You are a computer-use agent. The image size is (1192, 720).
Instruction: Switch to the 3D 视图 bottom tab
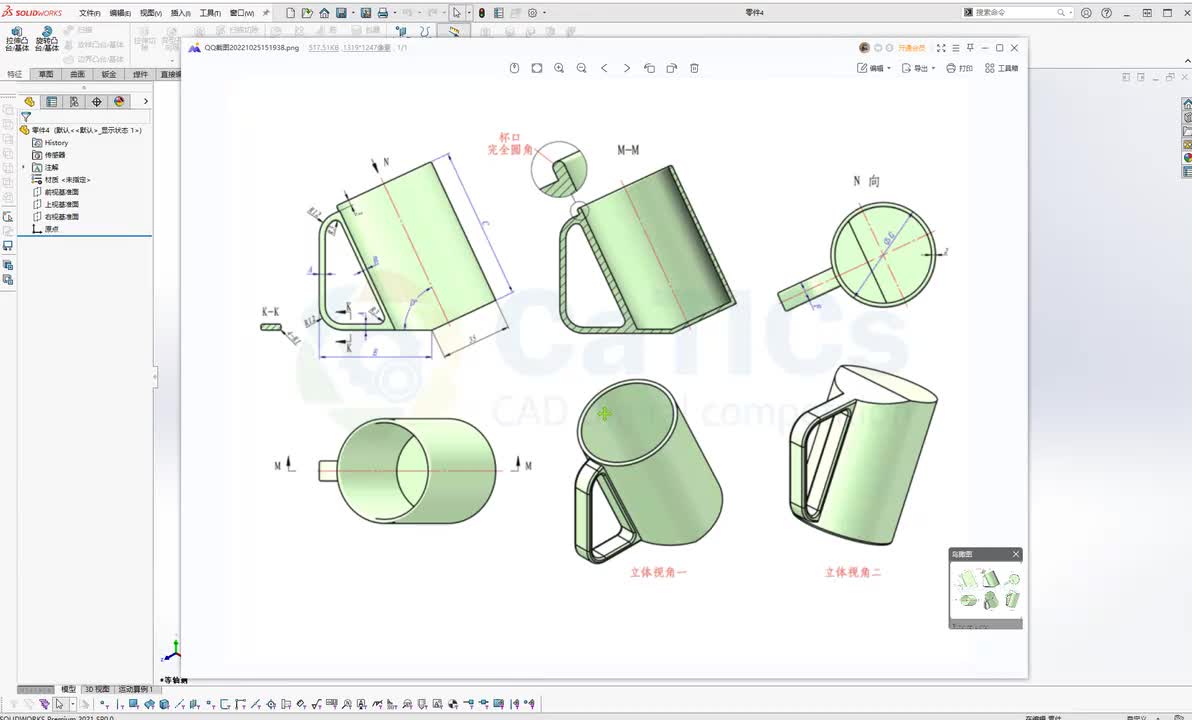pos(97,690)
